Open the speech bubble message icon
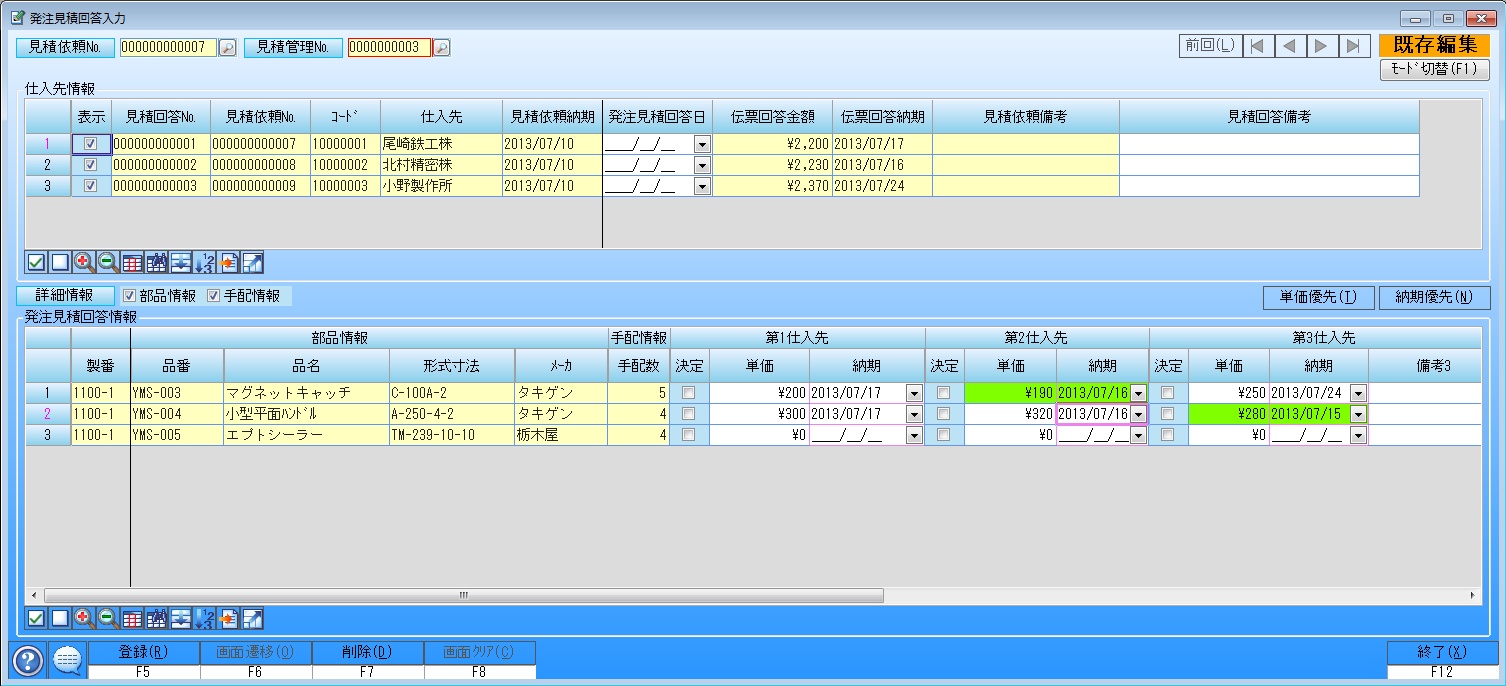The height and width of the screenshot is (686, 1506). (x=67, y=661)
